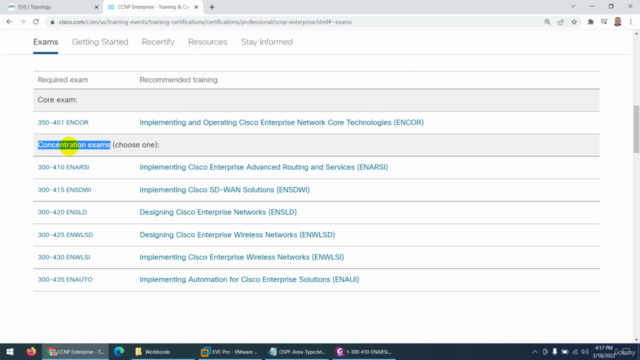Open Implementing Cisco Enterprise Wireless Networks link
Screen dimensions: 640x360
242,257
